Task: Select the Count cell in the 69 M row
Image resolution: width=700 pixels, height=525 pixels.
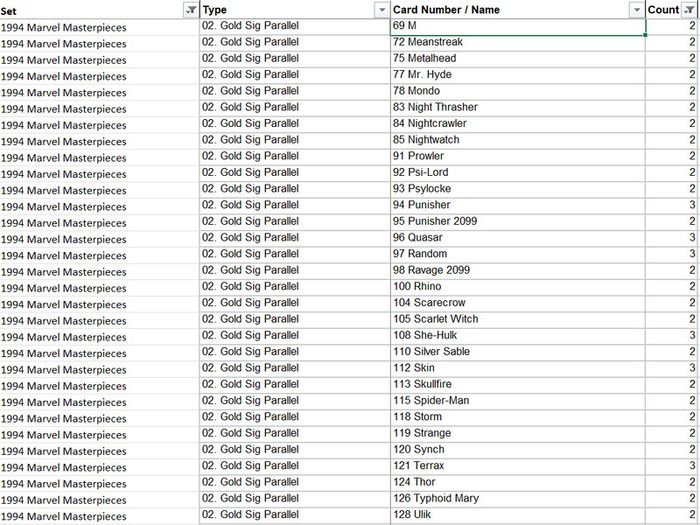Action: pyautogui.click(x=672, y=26)
